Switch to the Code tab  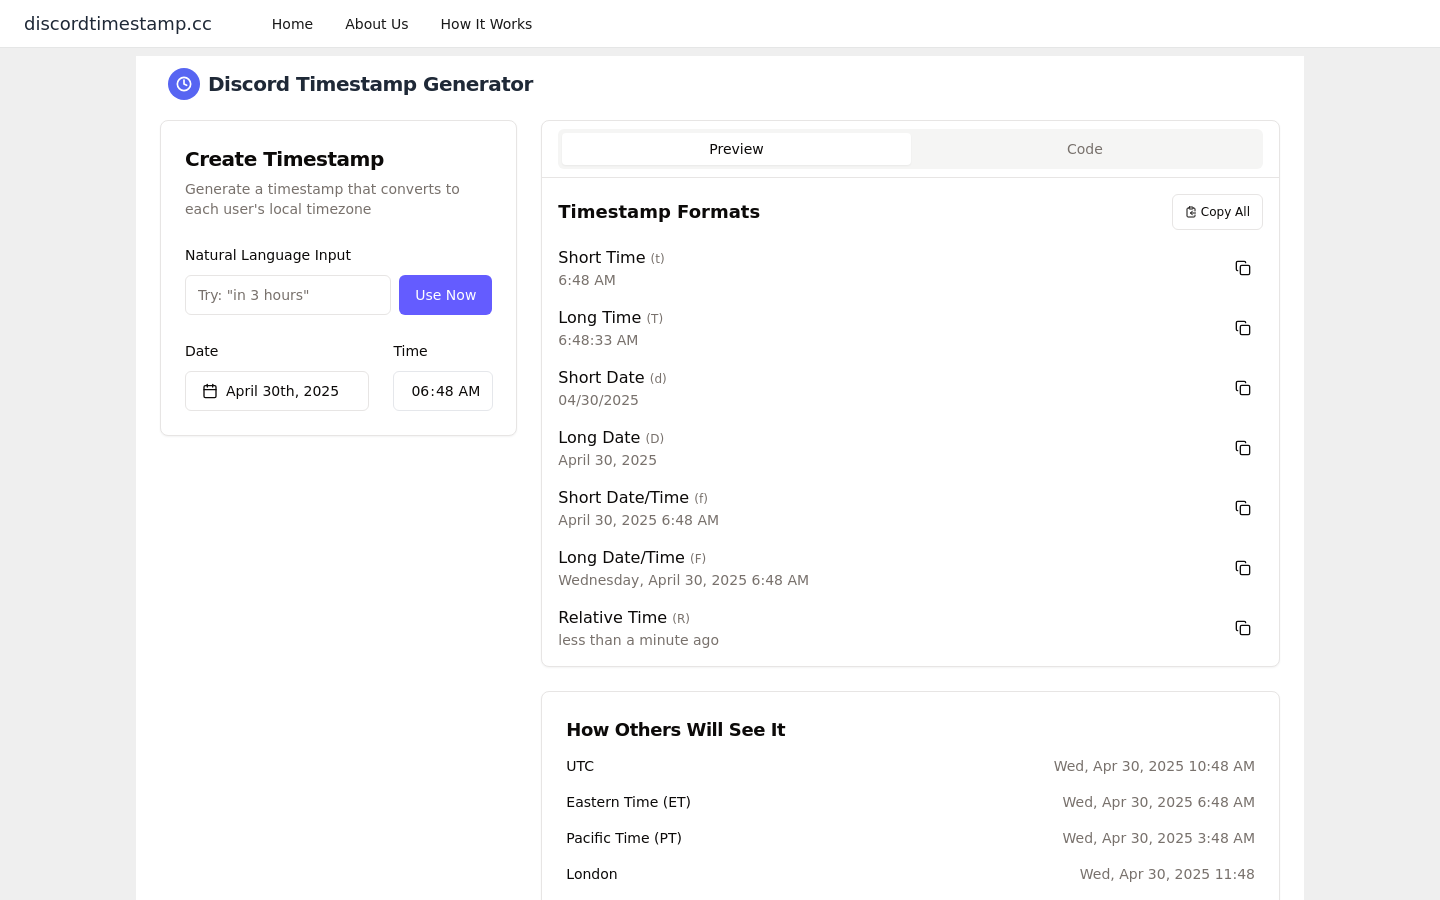click(x=1085, y=149)
